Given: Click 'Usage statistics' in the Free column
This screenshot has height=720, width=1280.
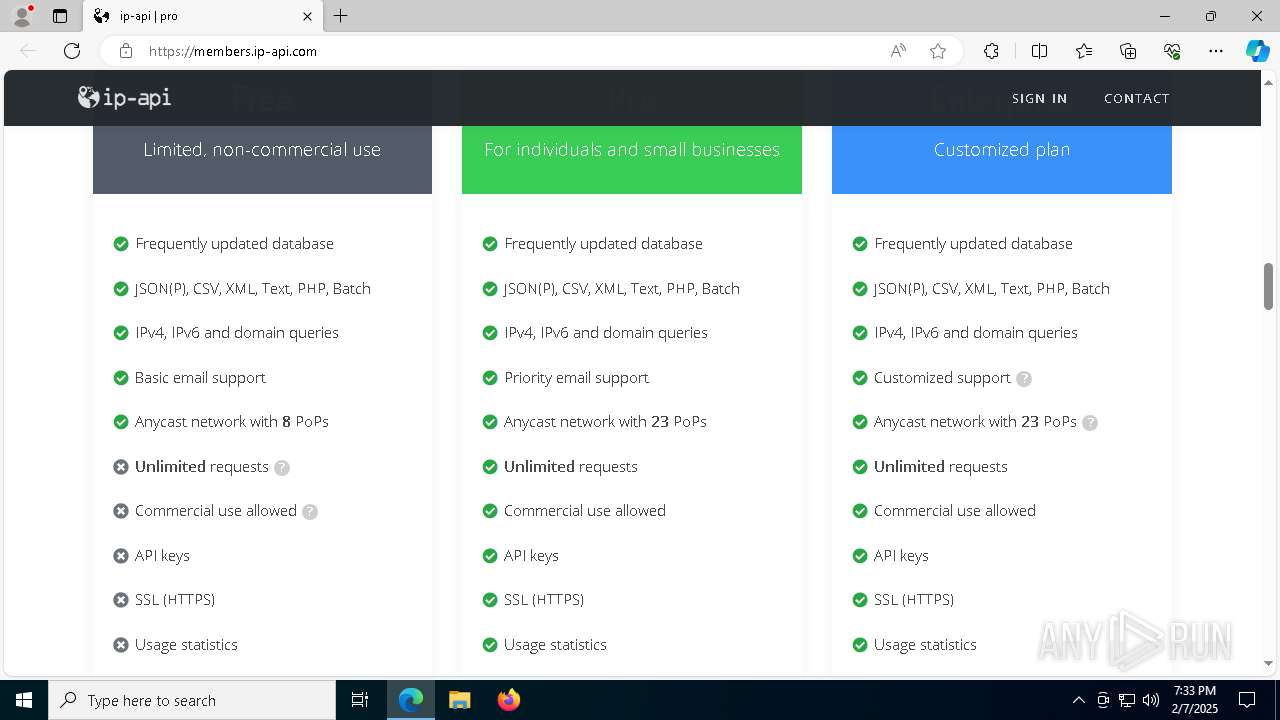Looking at the screenshot, I should pyautogui.click(x=186, y=644).
